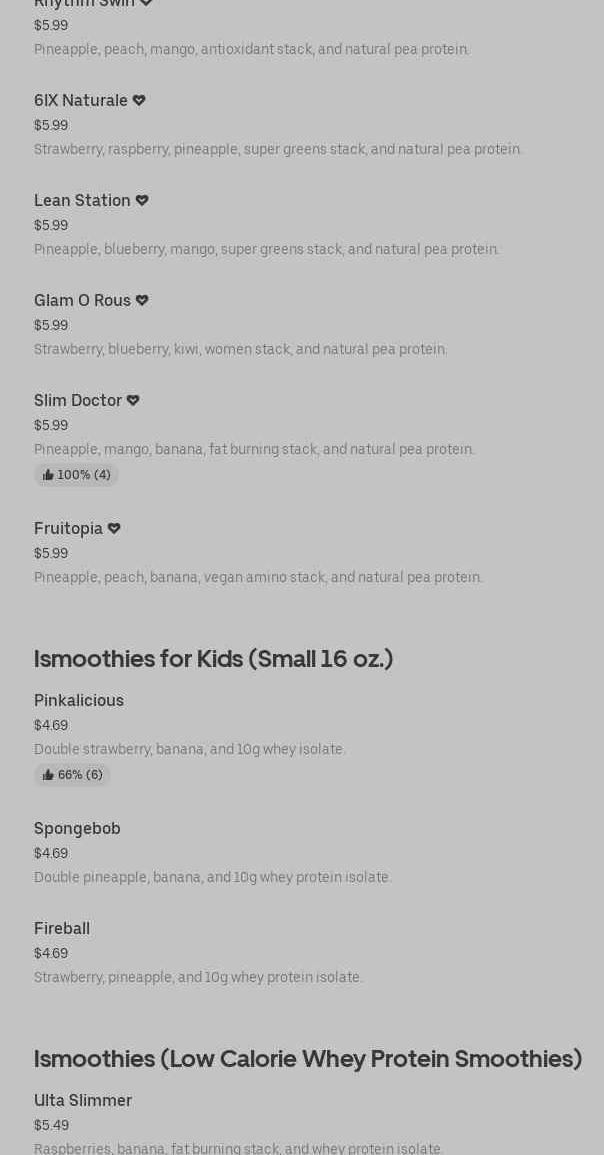The width and height of the screenshot is (604, 1155).
Task: Select the Fruitopia smoothie item
Action: click(68, 529)
